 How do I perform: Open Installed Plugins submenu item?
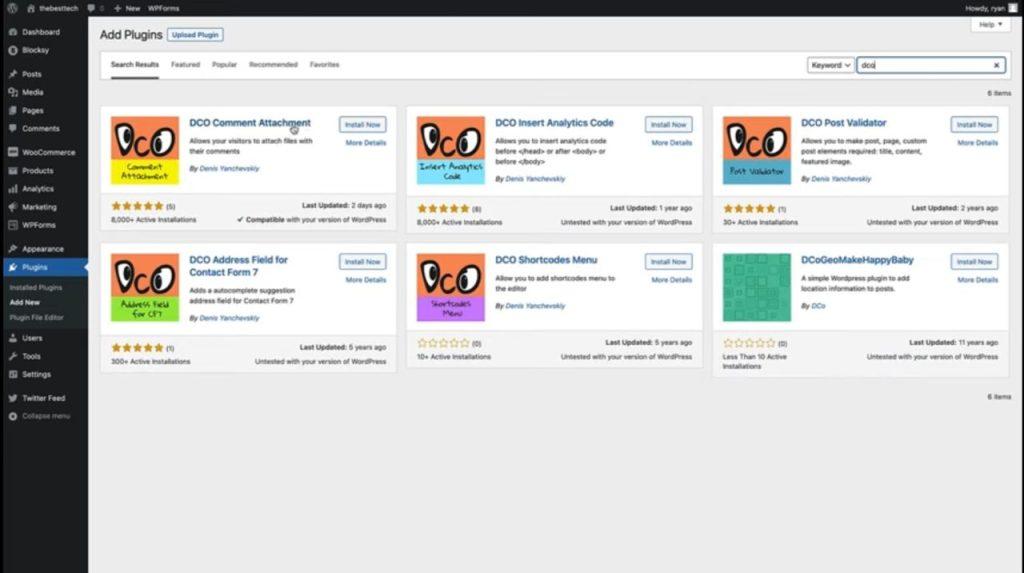[x=36, y=287]
